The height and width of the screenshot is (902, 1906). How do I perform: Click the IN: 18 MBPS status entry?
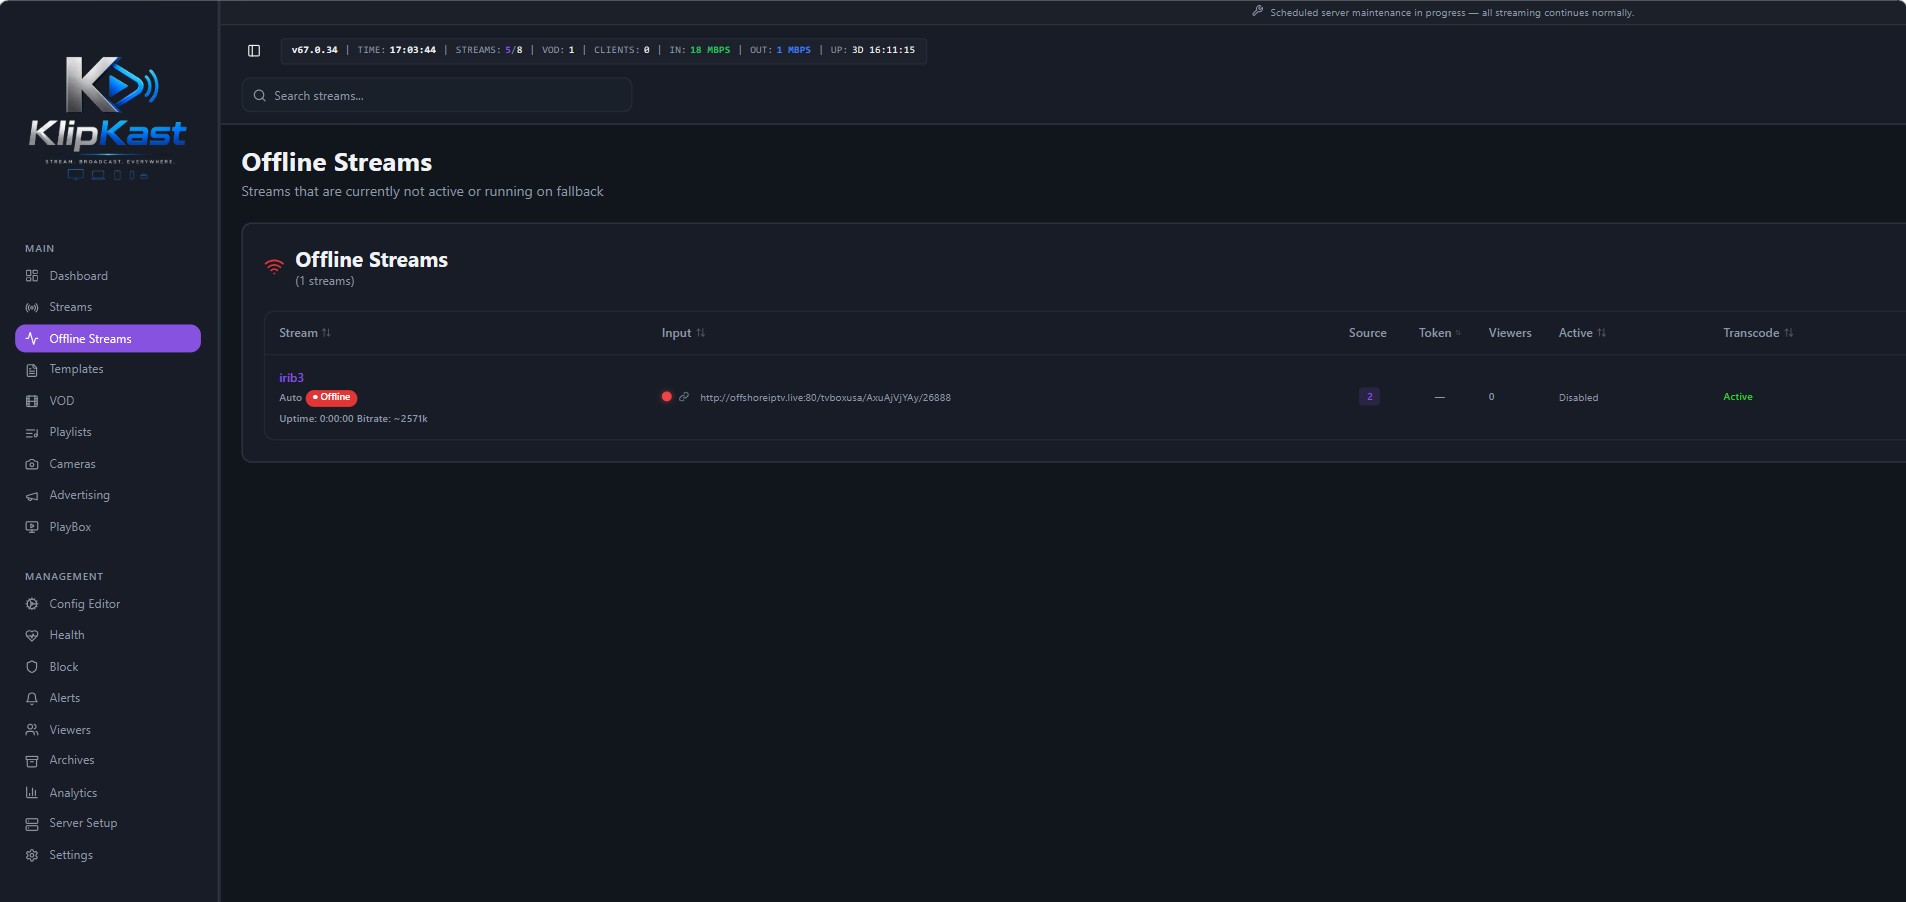700,50
